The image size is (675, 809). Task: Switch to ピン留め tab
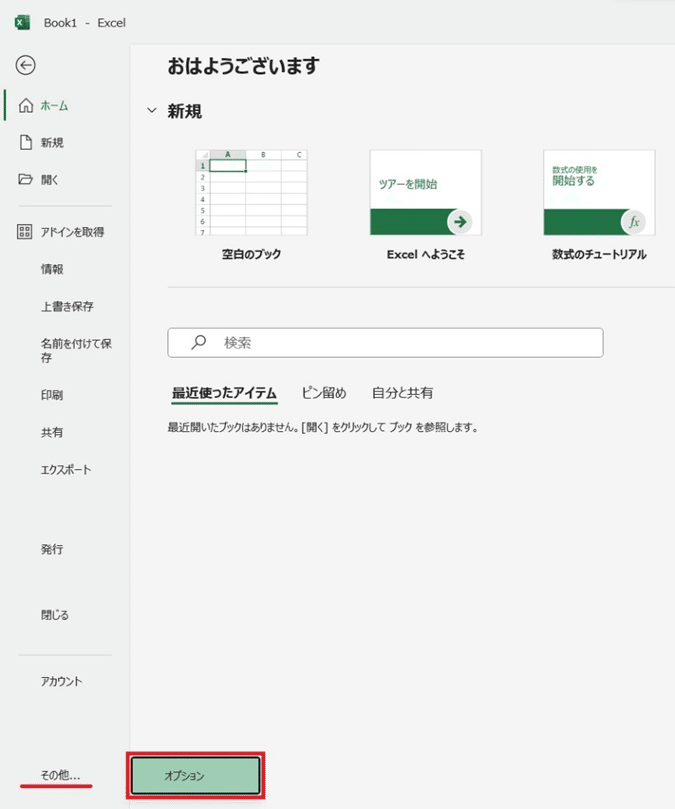coord(324,393)
